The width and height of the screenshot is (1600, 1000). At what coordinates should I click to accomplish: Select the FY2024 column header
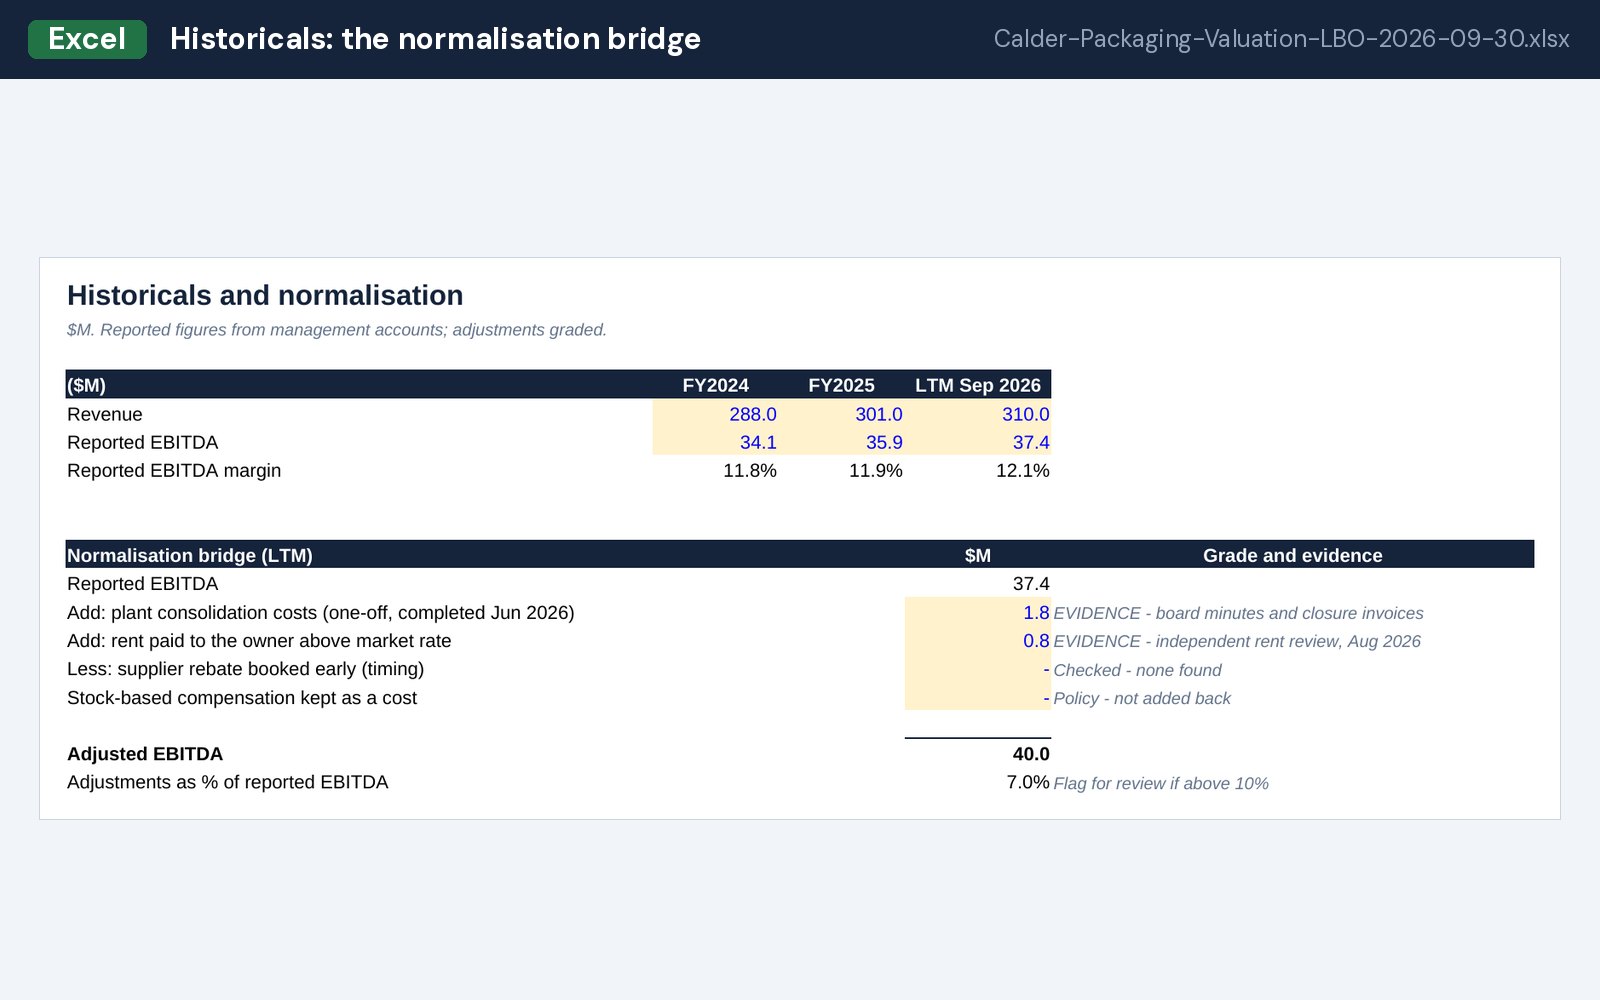coord(715,385)
